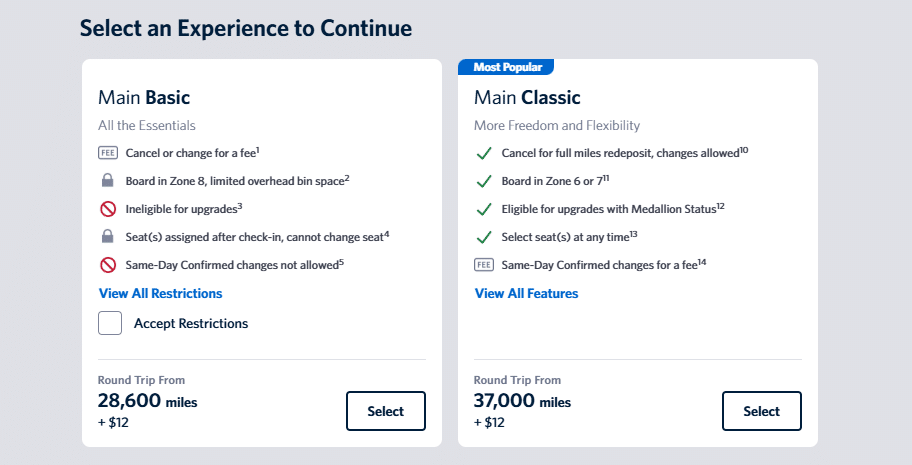Click the prohibited icon beside Same-Day Confirmed changes not allowed

tap(107, 265)
